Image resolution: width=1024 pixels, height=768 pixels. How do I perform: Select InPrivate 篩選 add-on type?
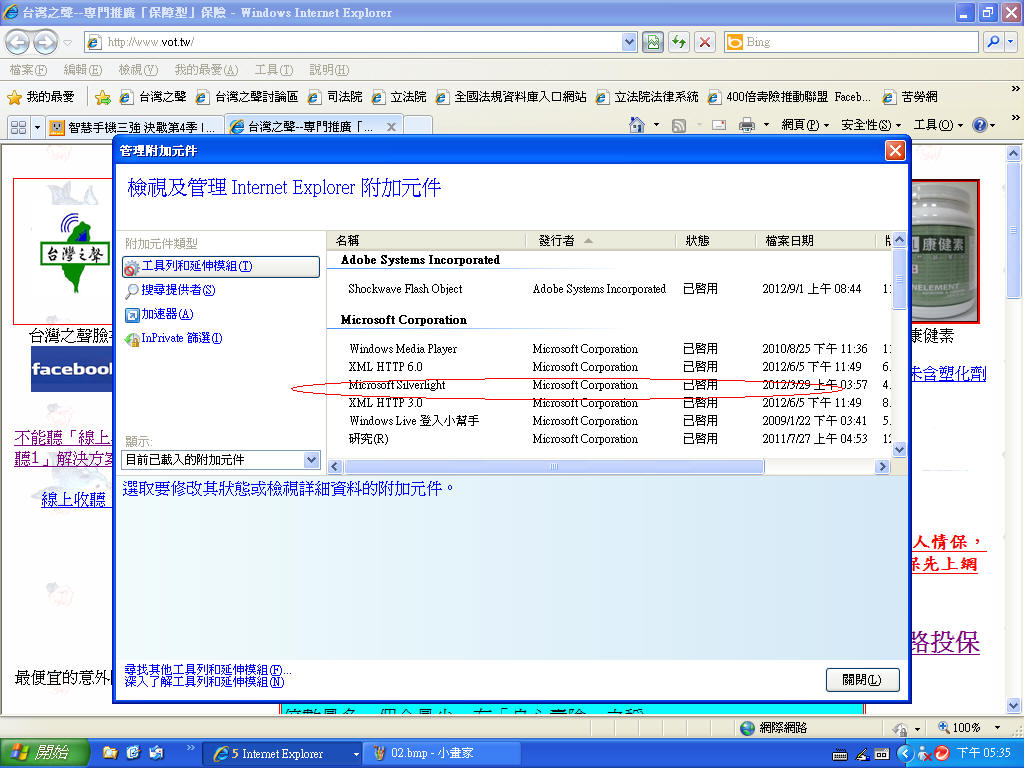point(173,338)
